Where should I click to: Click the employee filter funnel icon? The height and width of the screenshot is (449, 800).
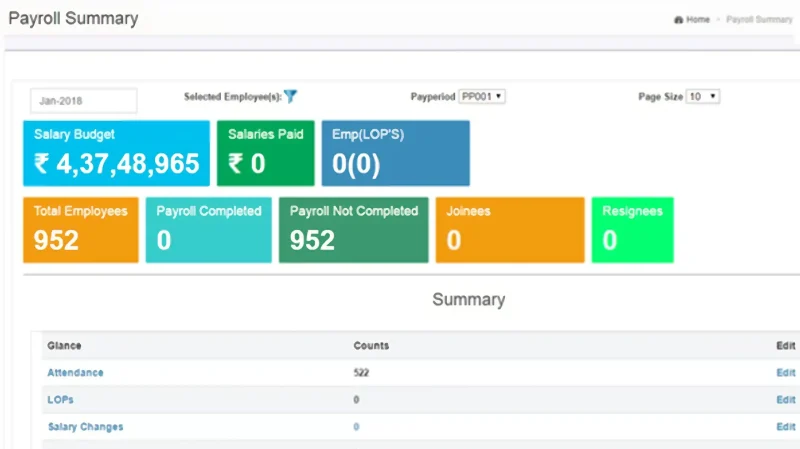(290, 96)
